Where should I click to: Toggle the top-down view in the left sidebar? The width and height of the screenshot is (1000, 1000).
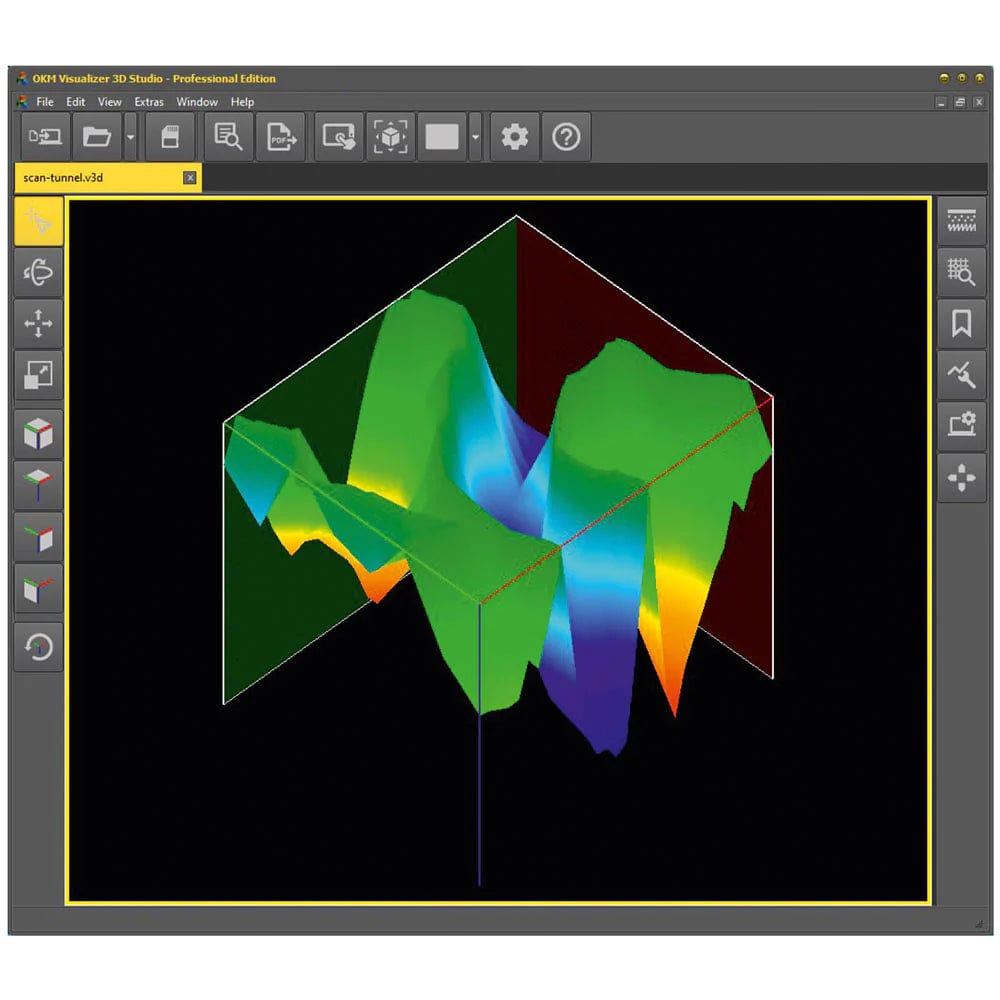[x=38, y=482]
